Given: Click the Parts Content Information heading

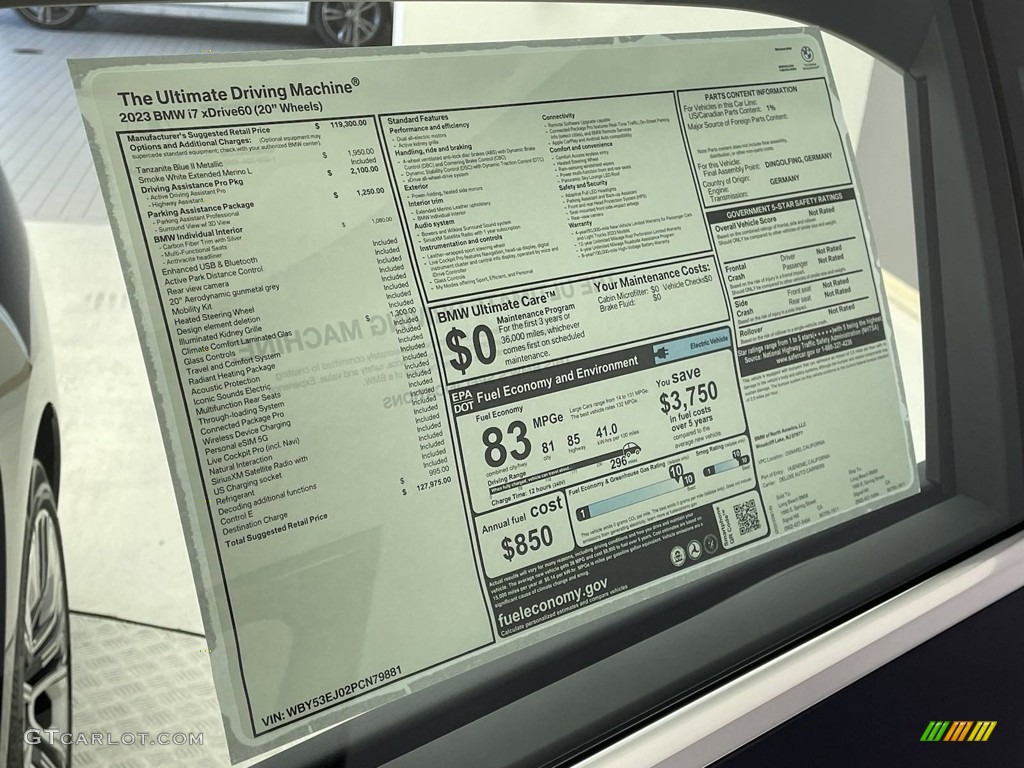Looking at the screenshot, I should pyautogui.click(x=750, y=93).
